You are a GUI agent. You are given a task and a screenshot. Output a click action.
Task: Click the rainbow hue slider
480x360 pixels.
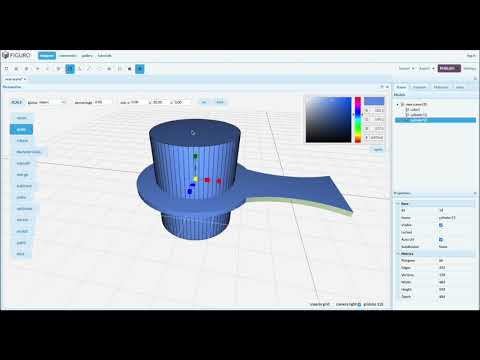358,120
